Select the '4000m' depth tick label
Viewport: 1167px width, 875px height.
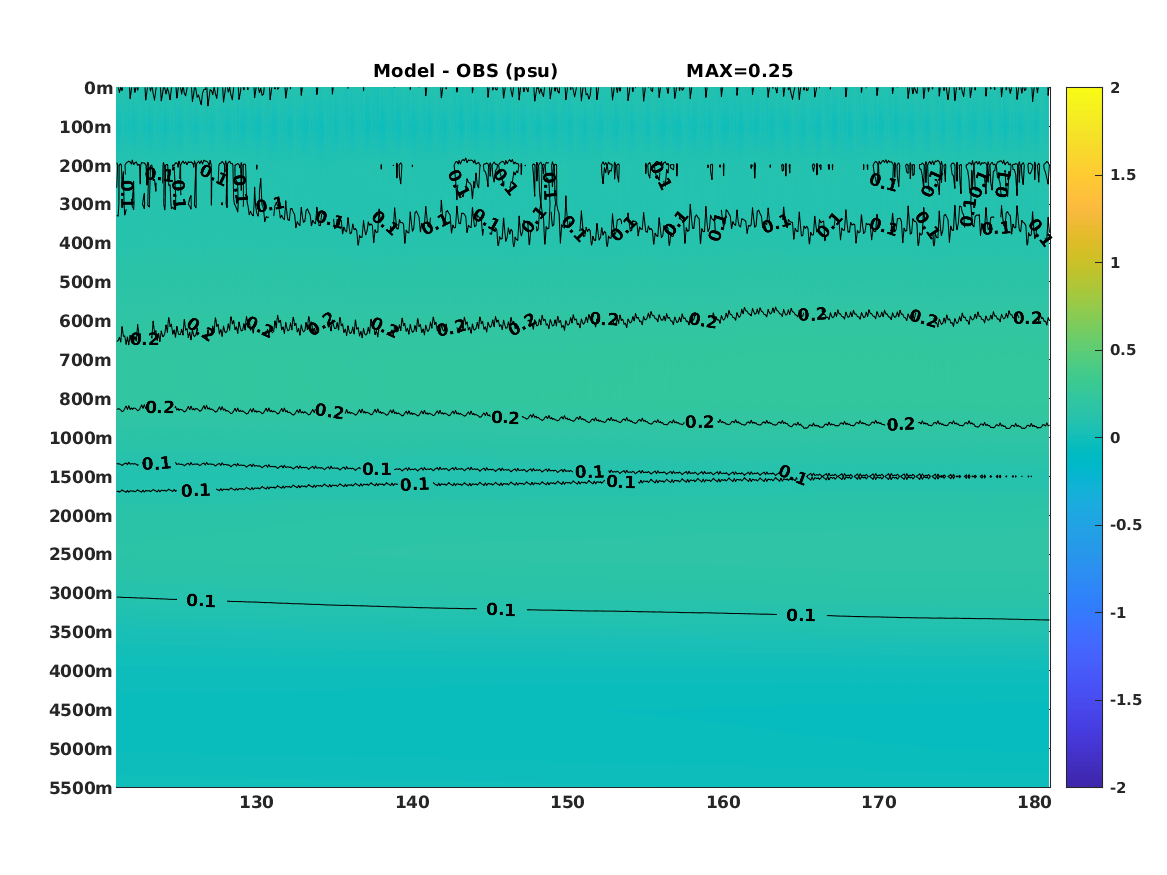(81, 671)
